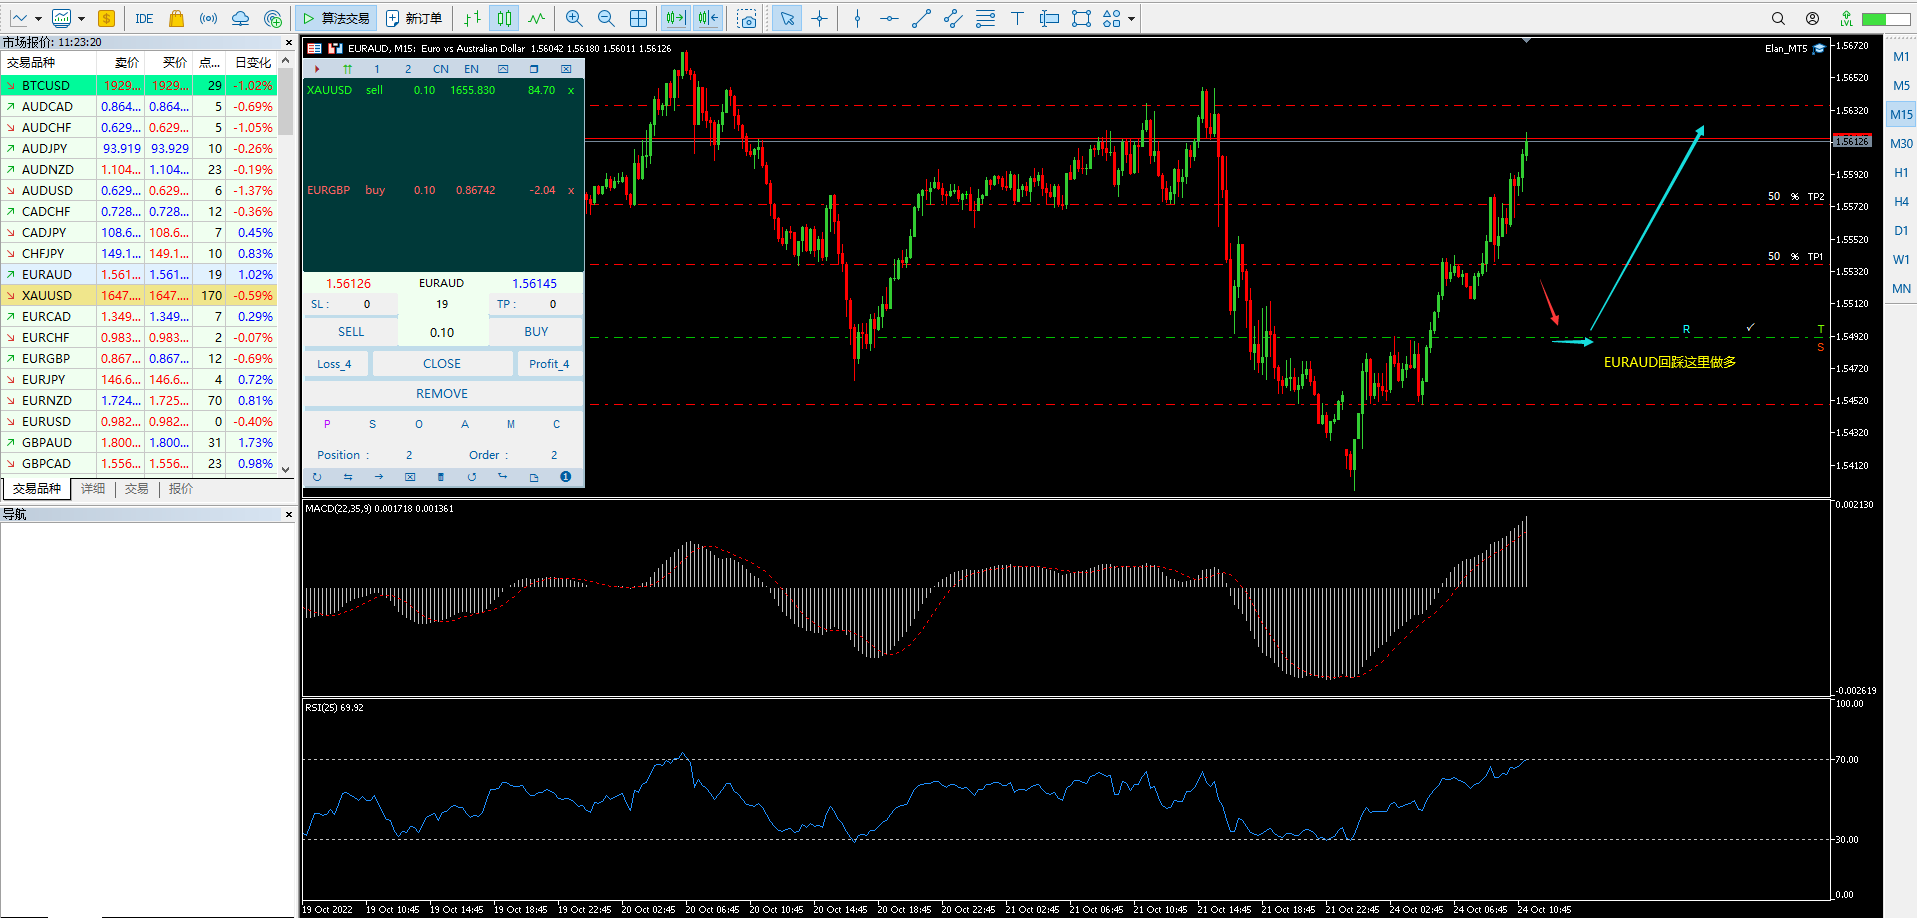1917x918 pixels.
Task: Open the Market via the shopping bag icon
Action: point(176,17)
